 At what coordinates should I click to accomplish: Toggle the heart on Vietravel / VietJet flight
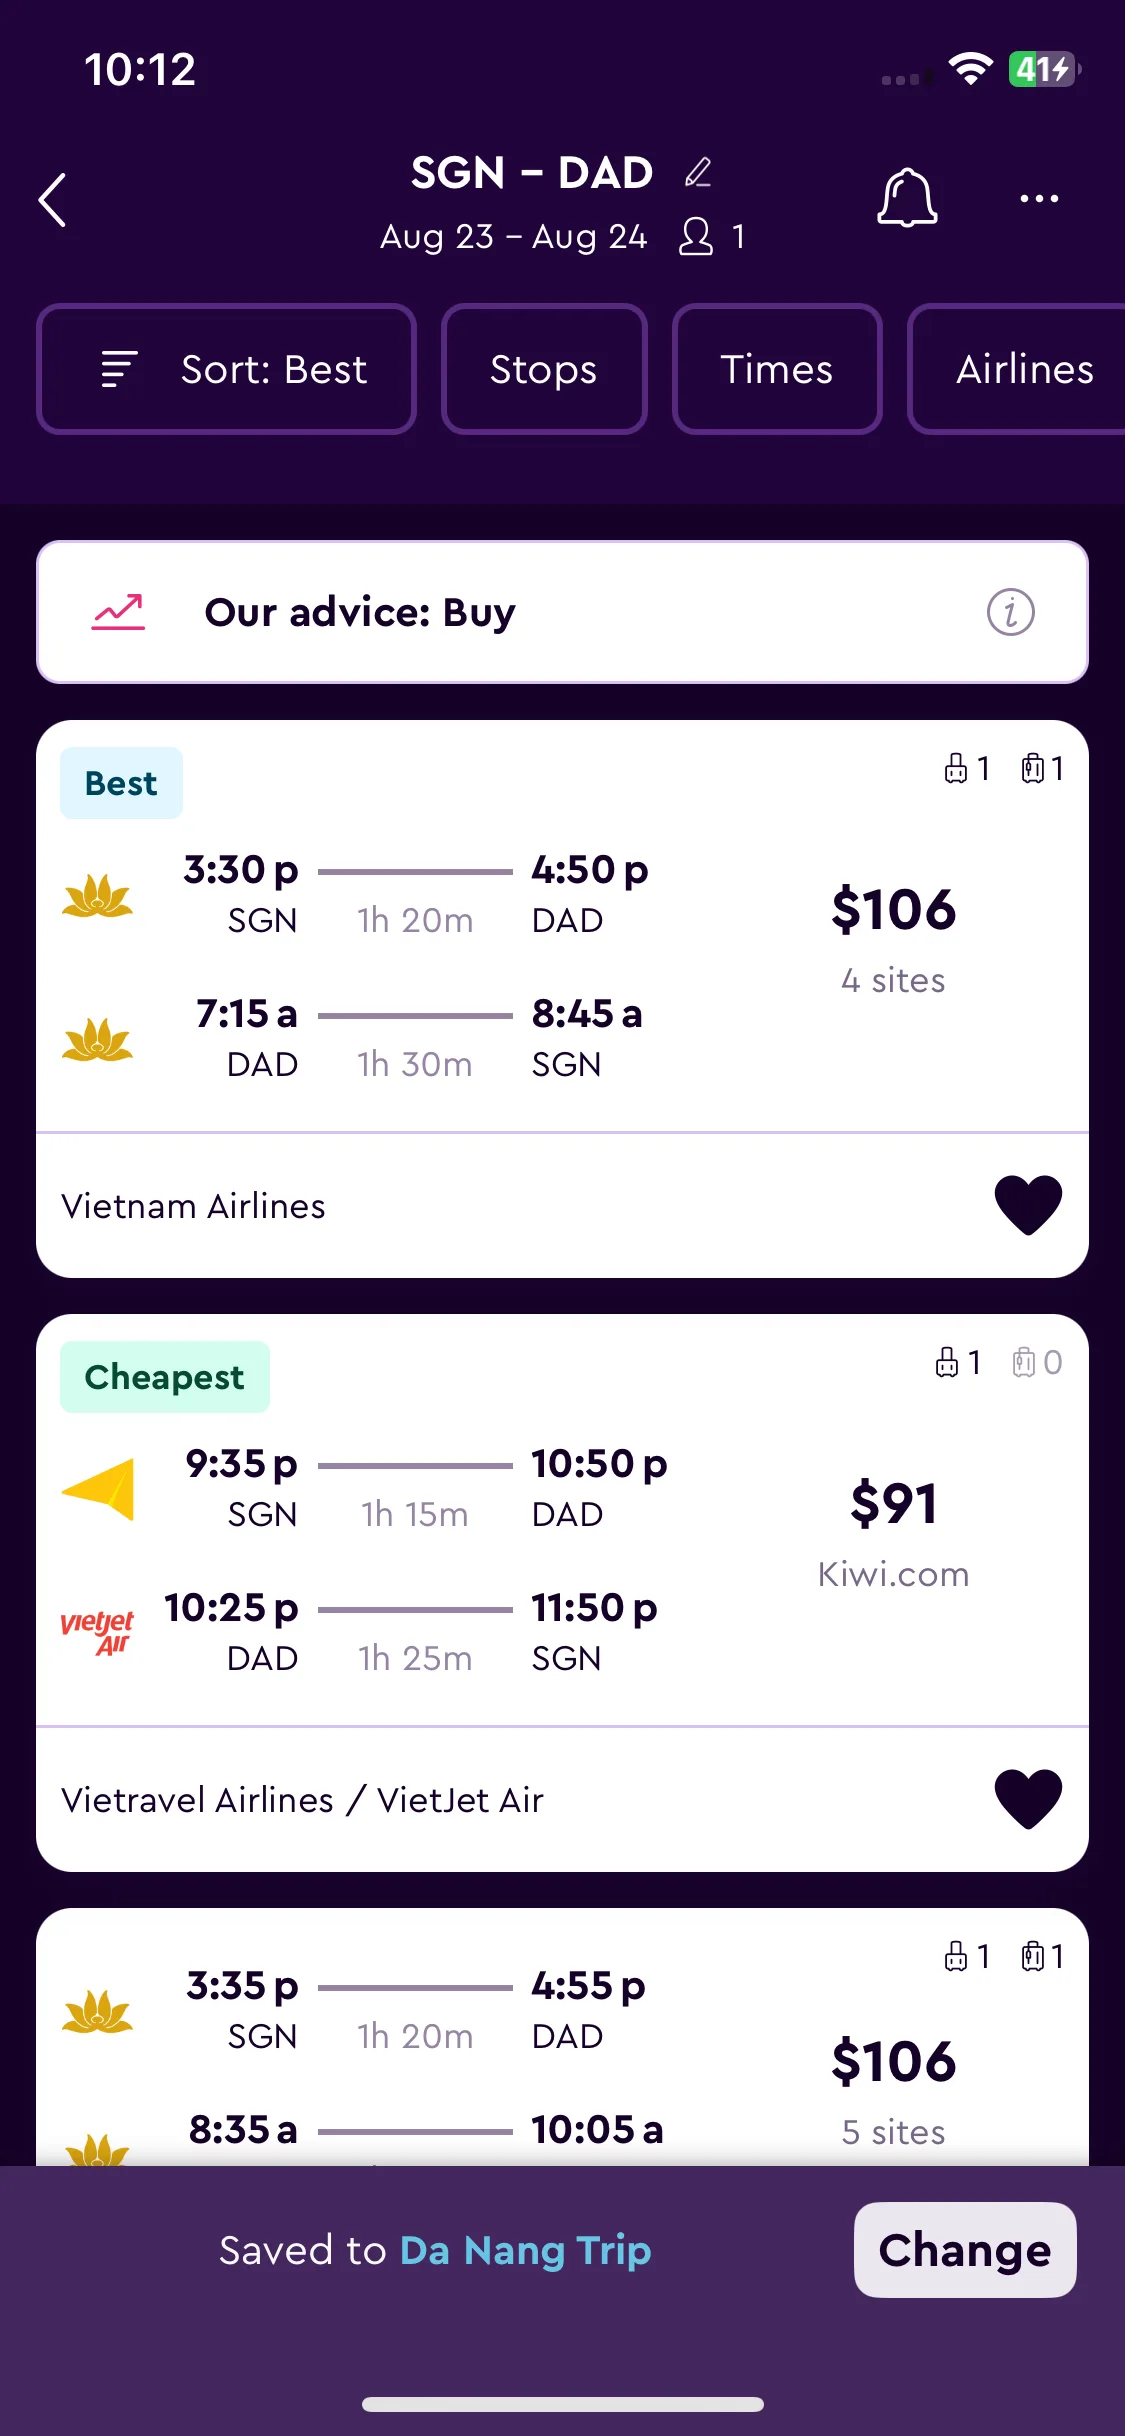1028,1799
